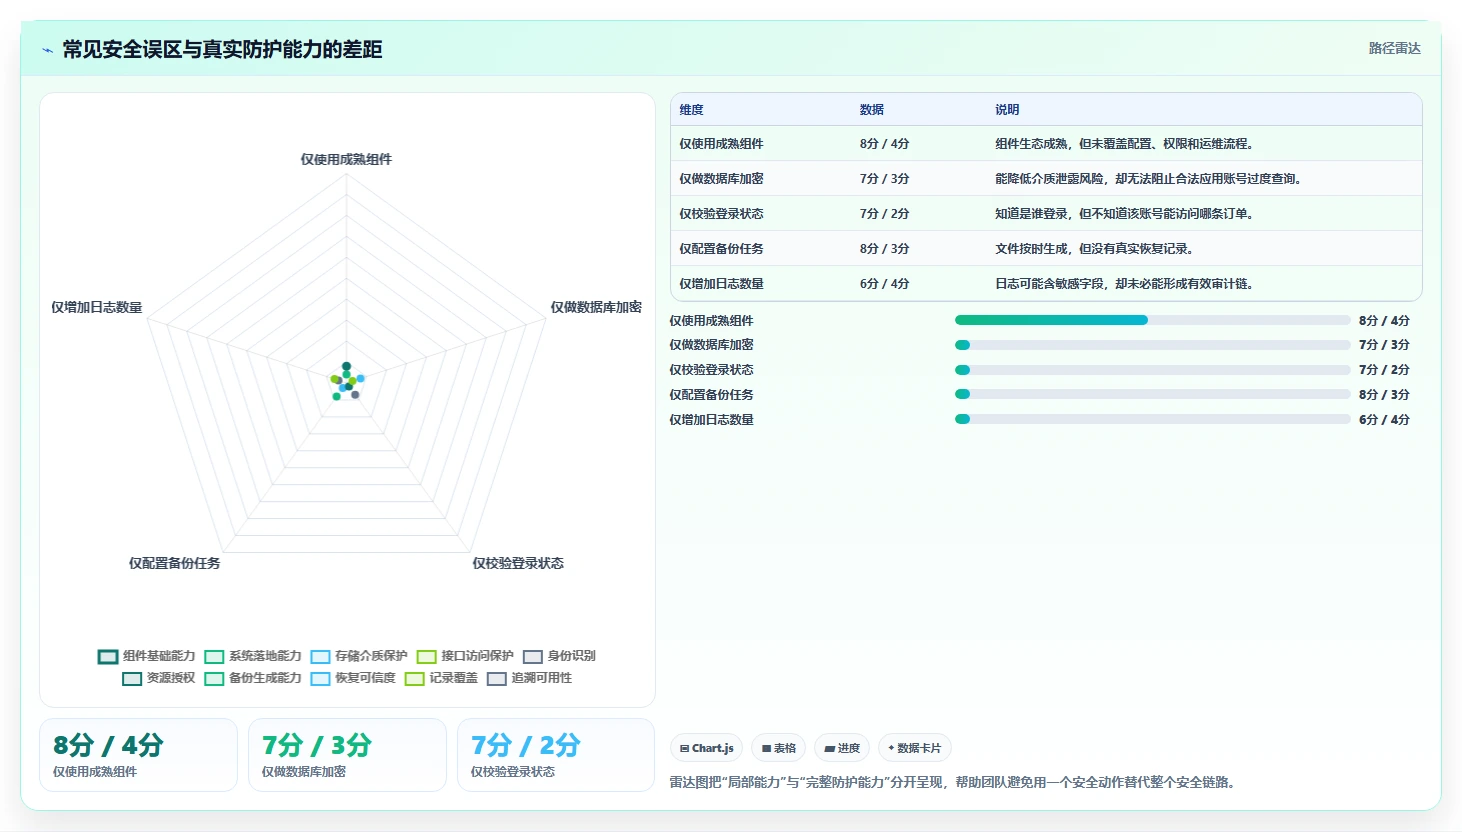Select the 仅校验登录状态 table row label
1462x832 pixels.
tap(721, 214)
